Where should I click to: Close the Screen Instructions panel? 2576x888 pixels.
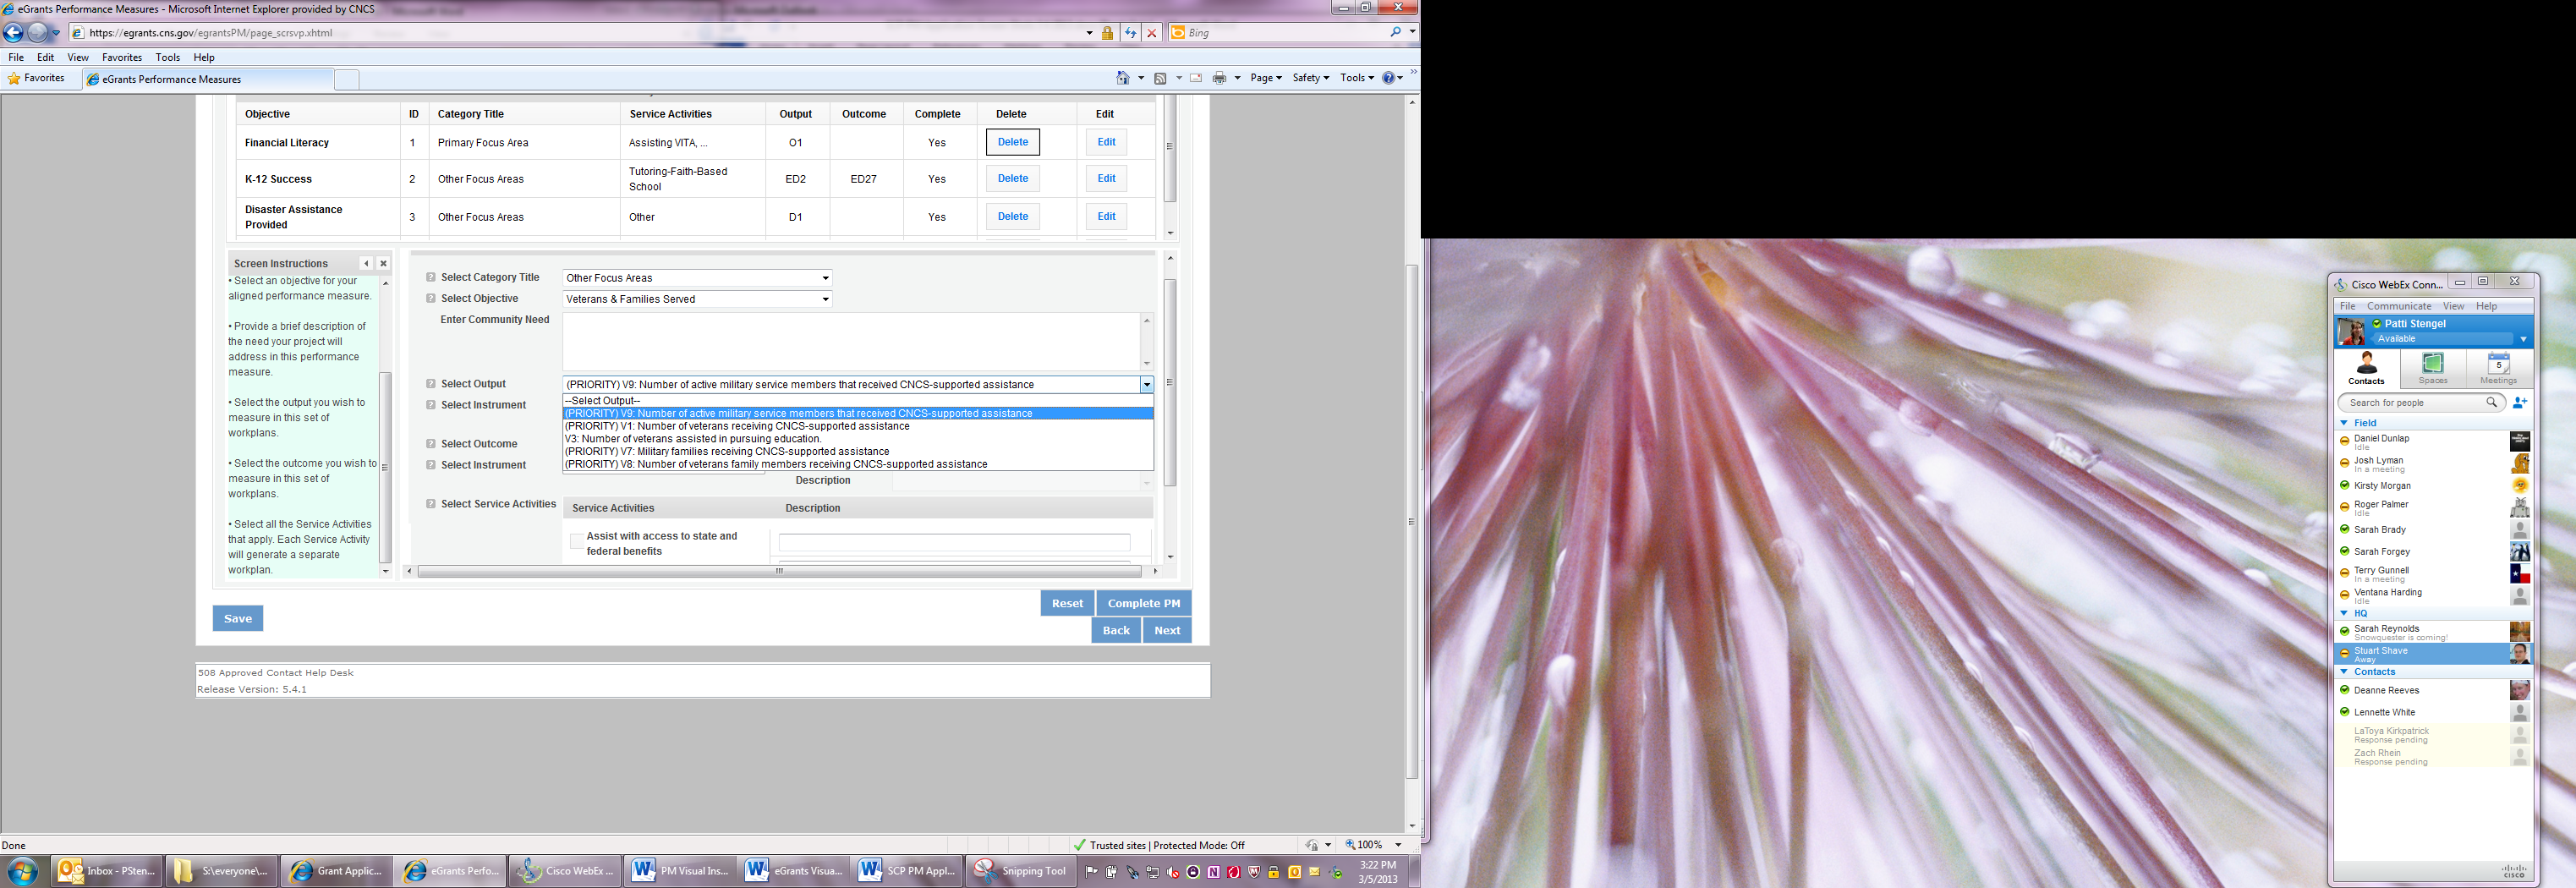(x=383, y=264)
